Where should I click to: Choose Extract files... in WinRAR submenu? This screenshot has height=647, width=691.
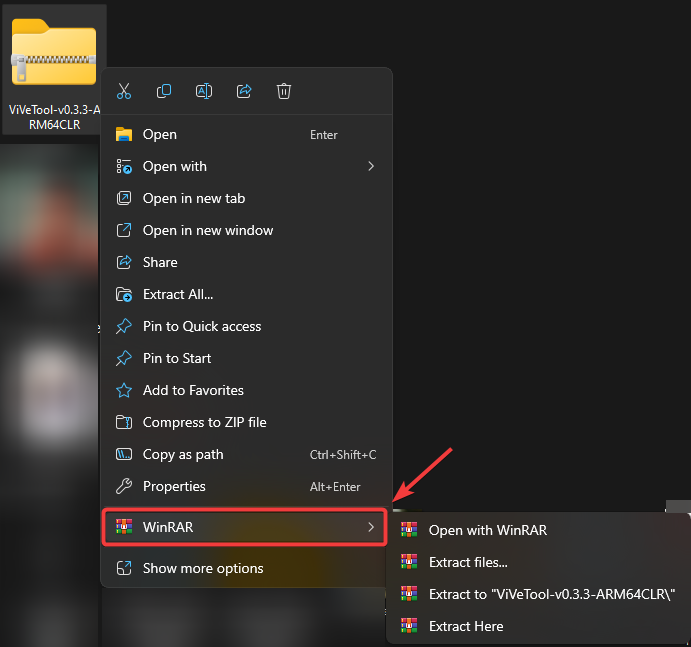click(x=538, y=562)
